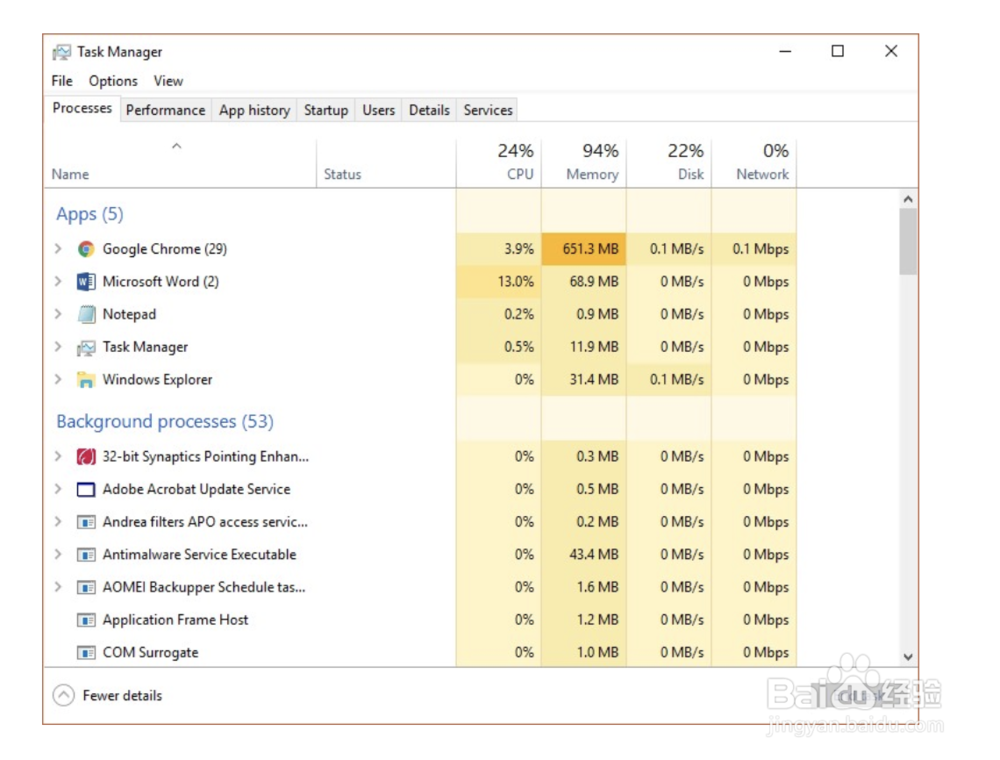The image size is (1000, 760).
Task: Click the 68.9 MB memory value
Action: [x=594, y=281]
